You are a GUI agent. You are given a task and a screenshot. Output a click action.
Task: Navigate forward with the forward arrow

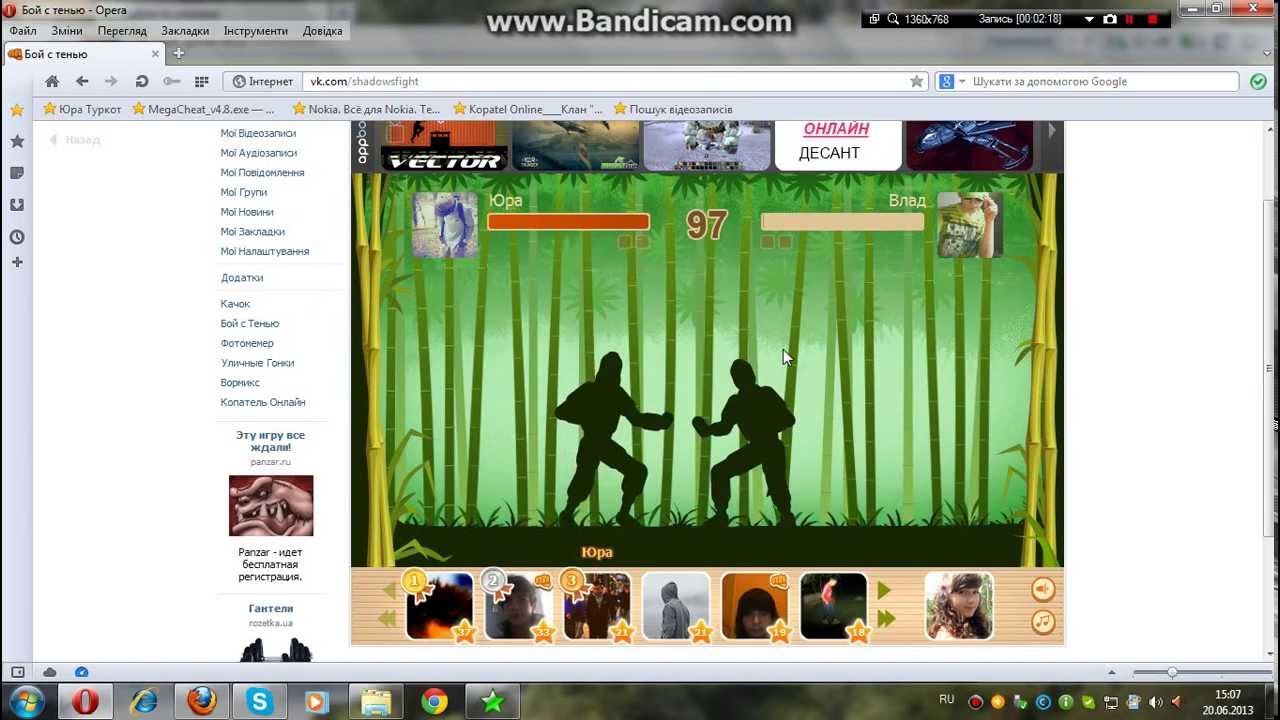[111, 82]
